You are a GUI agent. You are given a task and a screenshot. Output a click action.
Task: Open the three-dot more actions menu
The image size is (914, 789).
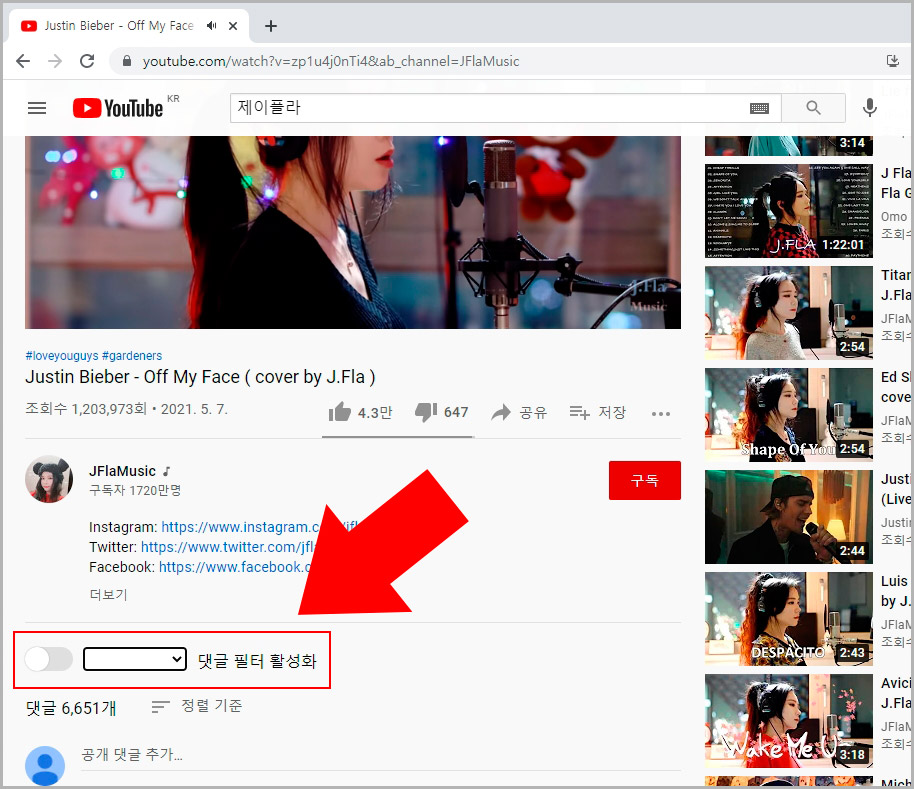[660, 414]
